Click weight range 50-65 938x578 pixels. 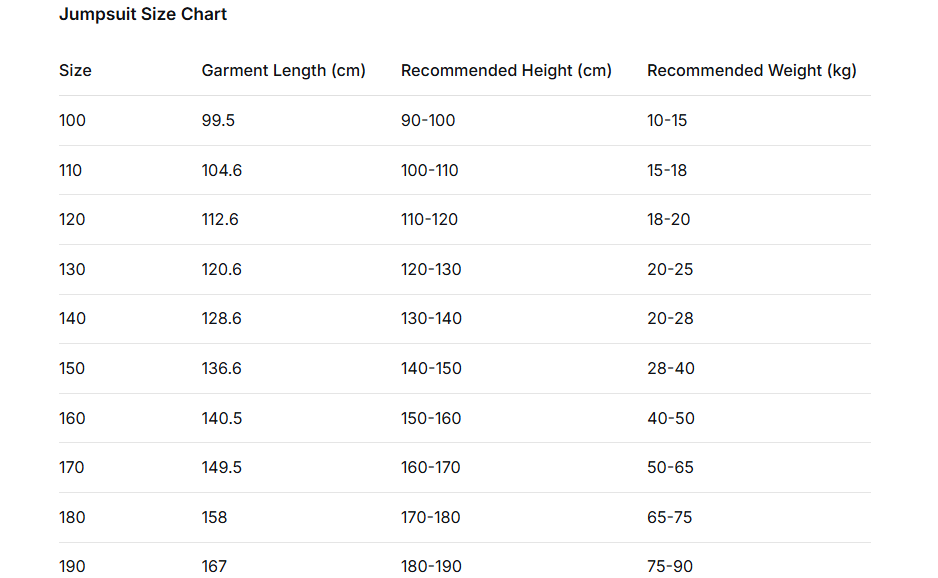pyautogui.click(x=670, y=467)
